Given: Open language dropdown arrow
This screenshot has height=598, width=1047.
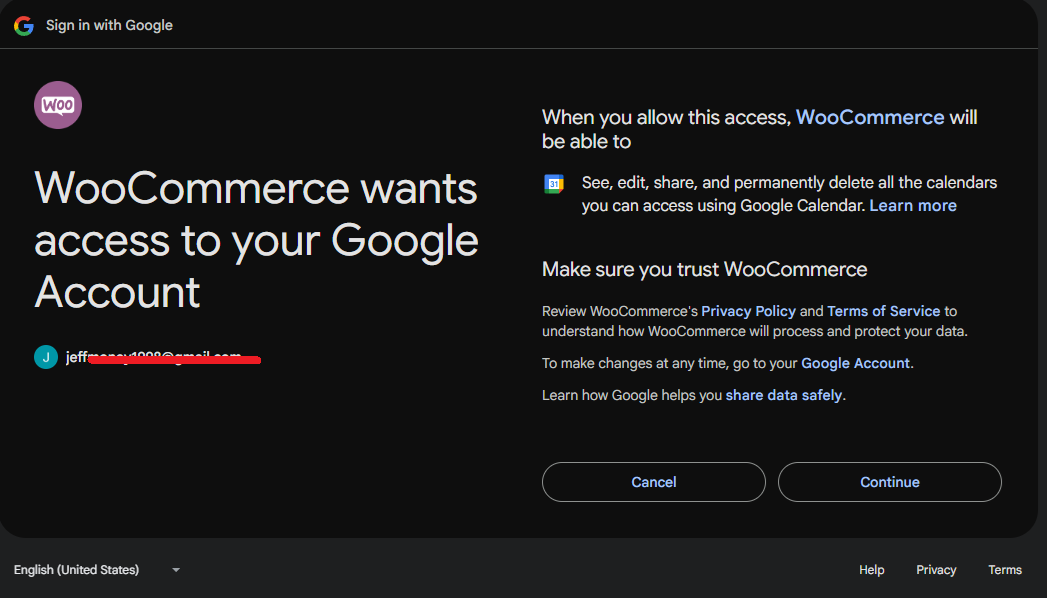Looking at the screenshot, I should pyautogui.click(x=176, y=570).
